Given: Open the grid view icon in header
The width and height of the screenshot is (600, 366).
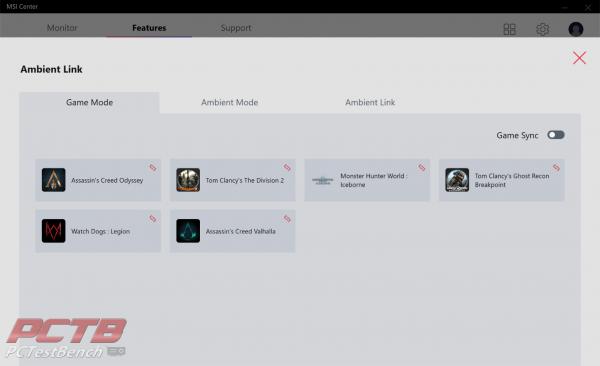Looking at the screenshot, I should [509, 29].
